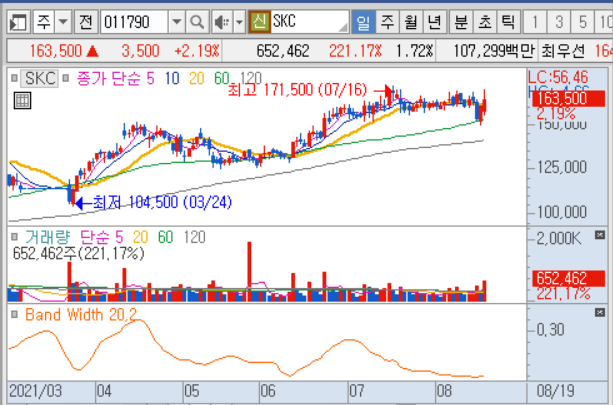Screen dimensions: 613x405
Task: Click the 주 market type button
Action: coord(43,22)
